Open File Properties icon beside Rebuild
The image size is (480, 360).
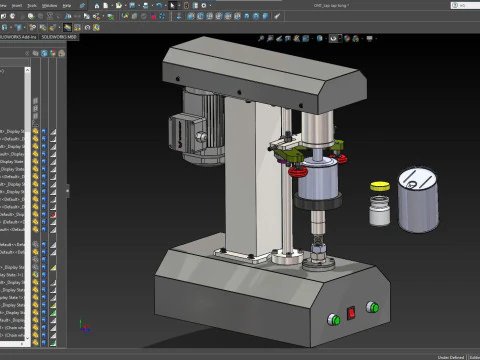coord(195,5)
